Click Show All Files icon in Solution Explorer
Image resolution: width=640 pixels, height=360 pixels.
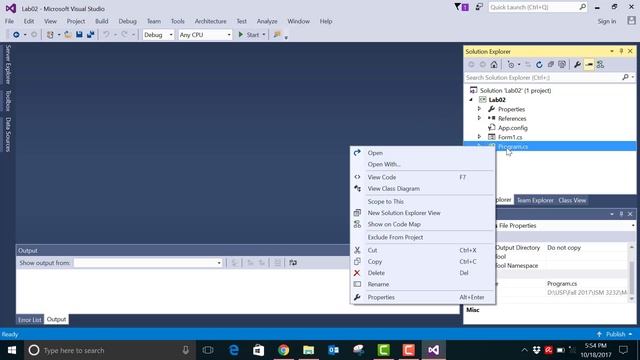[562, 64]
